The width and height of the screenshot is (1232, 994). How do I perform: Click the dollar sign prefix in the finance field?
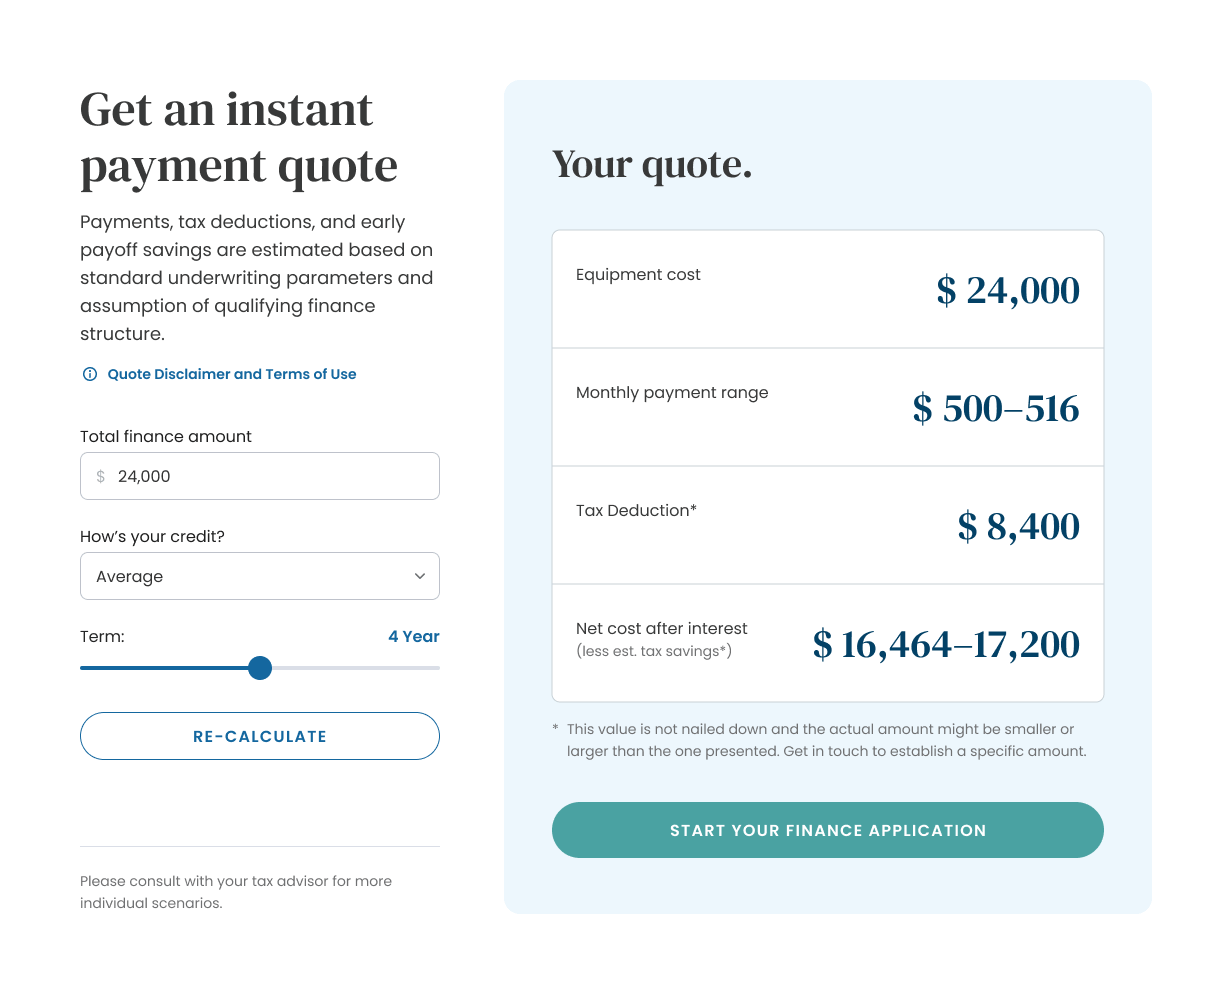point(100,477)
